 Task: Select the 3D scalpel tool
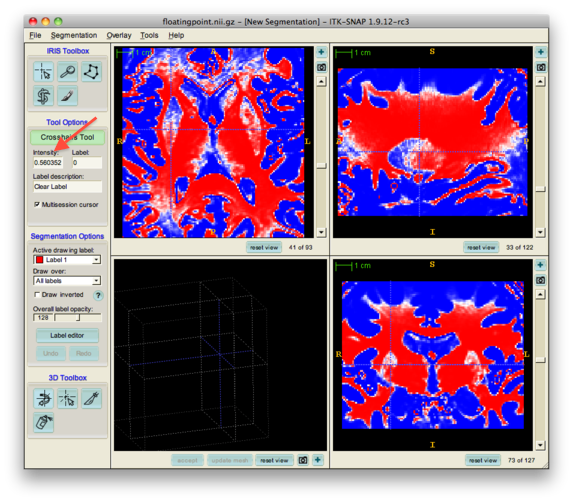tap(91, 398)
